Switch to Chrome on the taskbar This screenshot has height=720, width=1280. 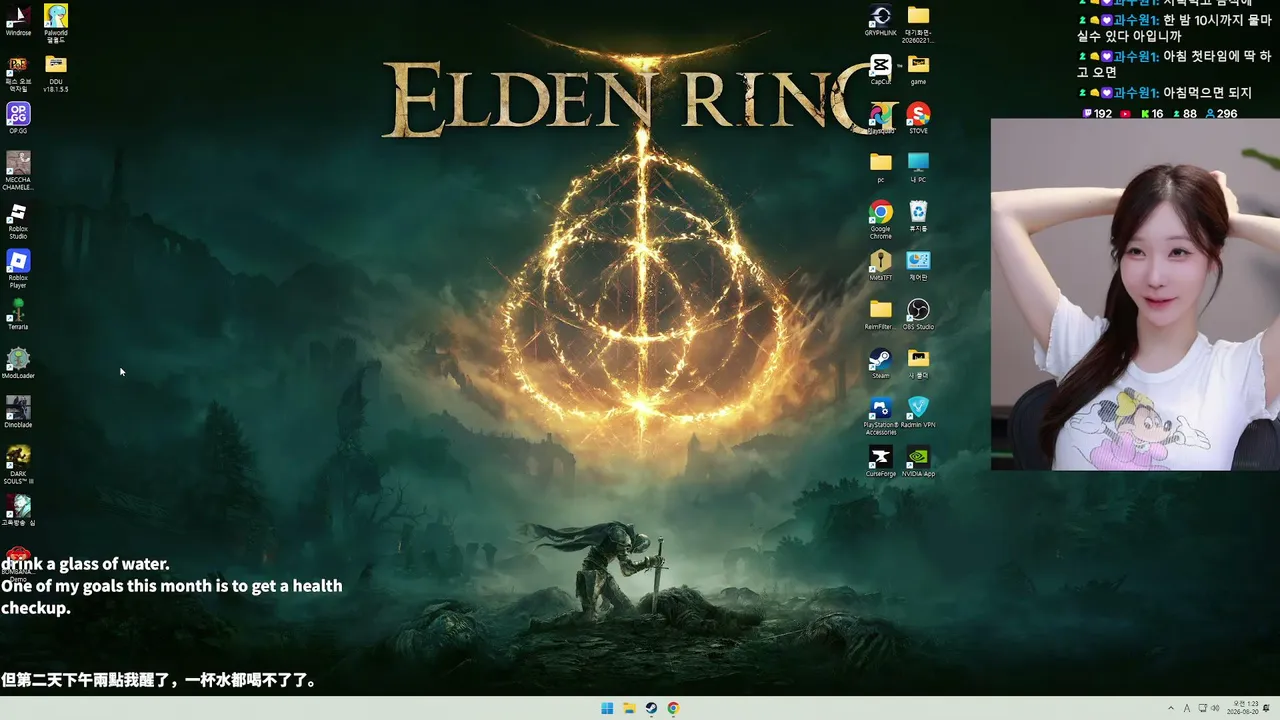pyautogui.click(x=673, y=709)
